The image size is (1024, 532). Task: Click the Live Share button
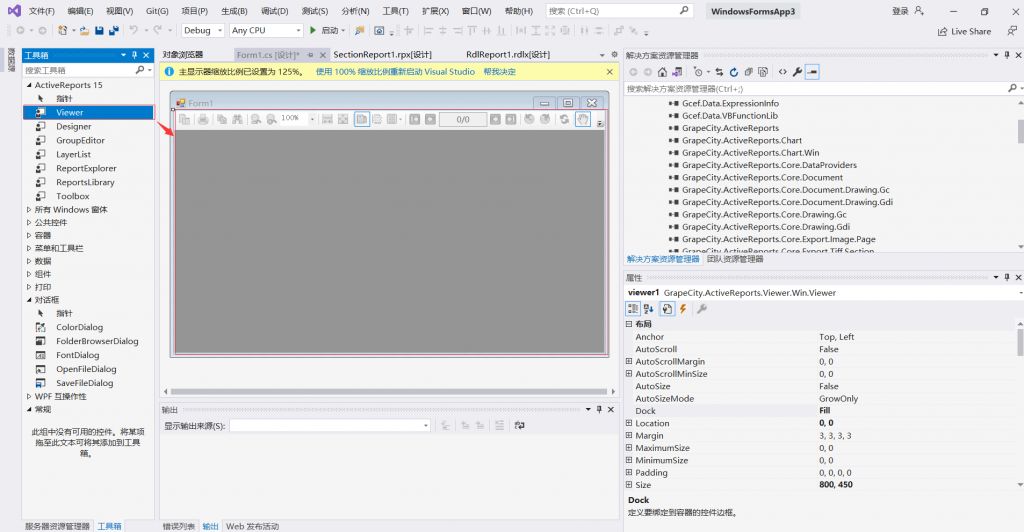click(964, 31)
